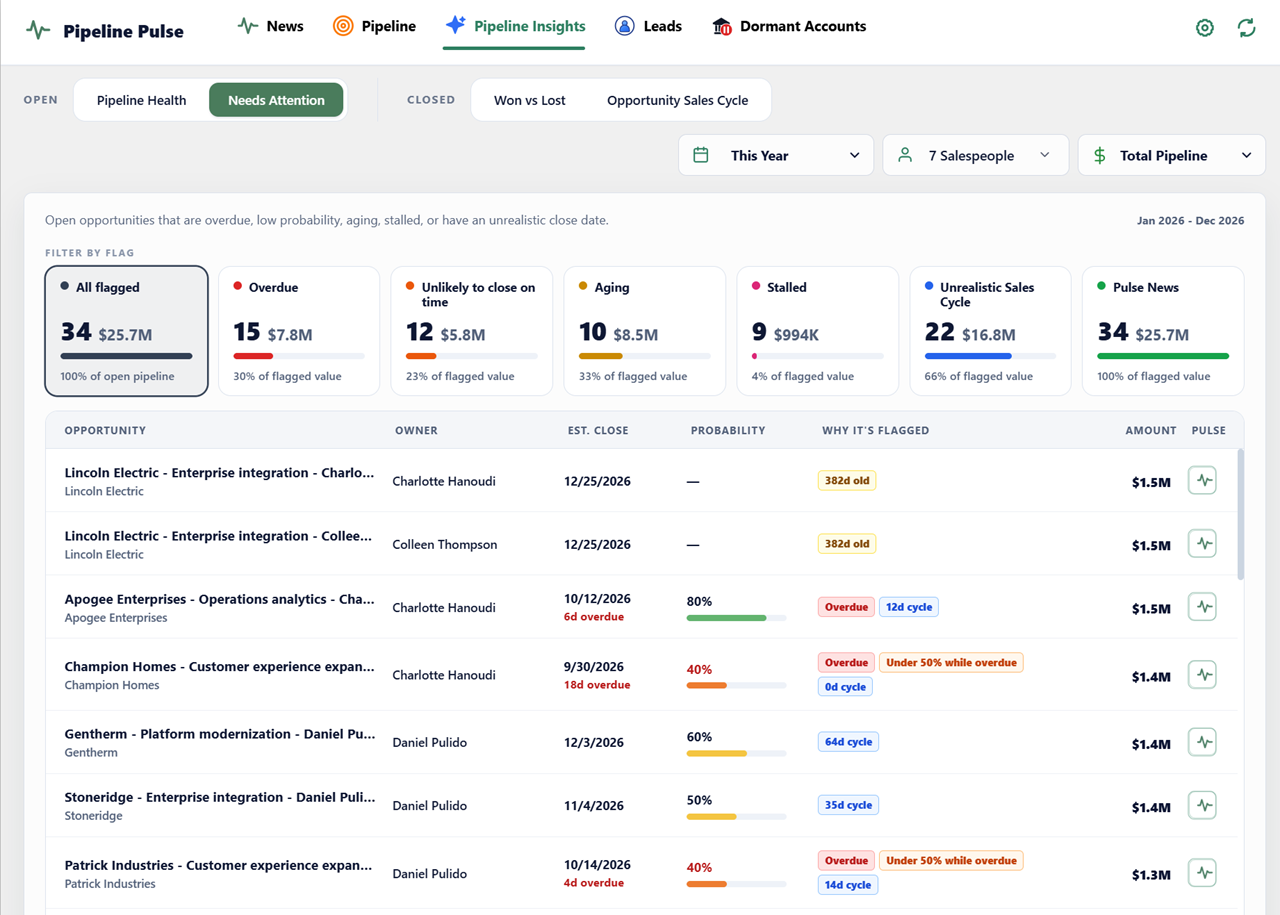The height and width of the screenshot is (915, 1280).
Task: Open the 7 Salespeople dropdown
Action: point(975,155)
